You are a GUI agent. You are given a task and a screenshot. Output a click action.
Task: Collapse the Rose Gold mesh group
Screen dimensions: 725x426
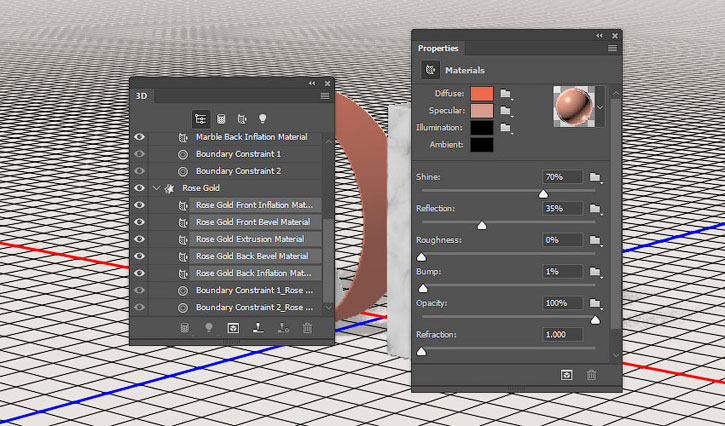(x=156, y=188)
